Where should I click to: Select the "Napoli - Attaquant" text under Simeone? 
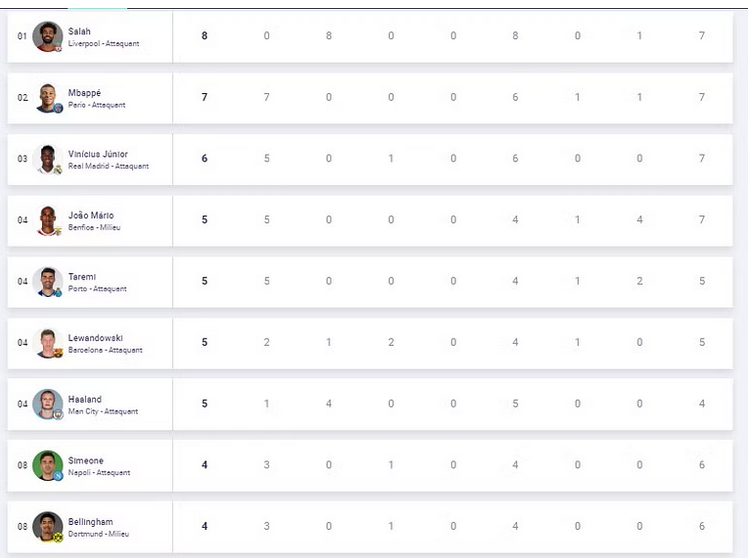coord(99,473)
